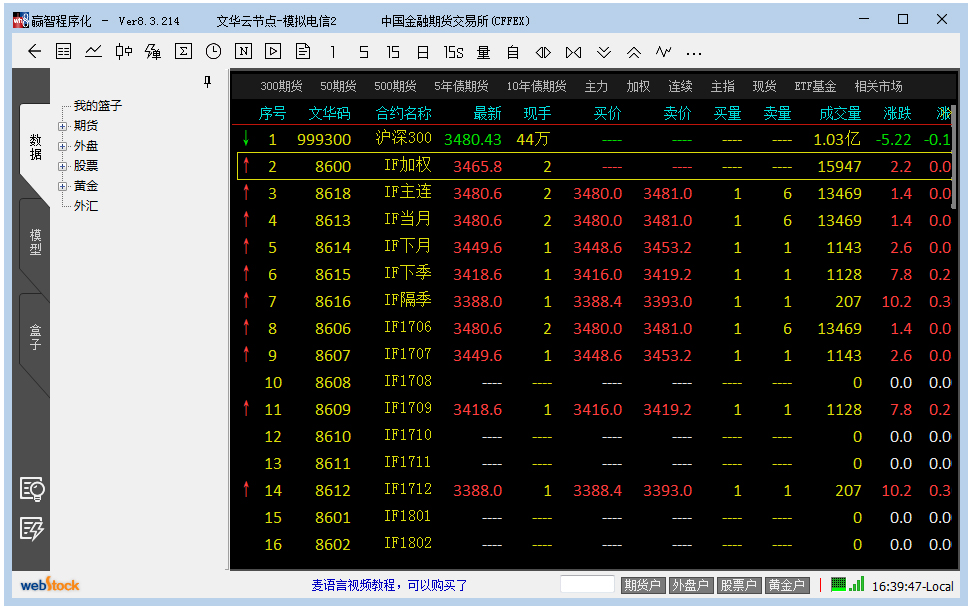Click the 股票户 account button
Screen dimensions: 972x611
pos(738,585)
